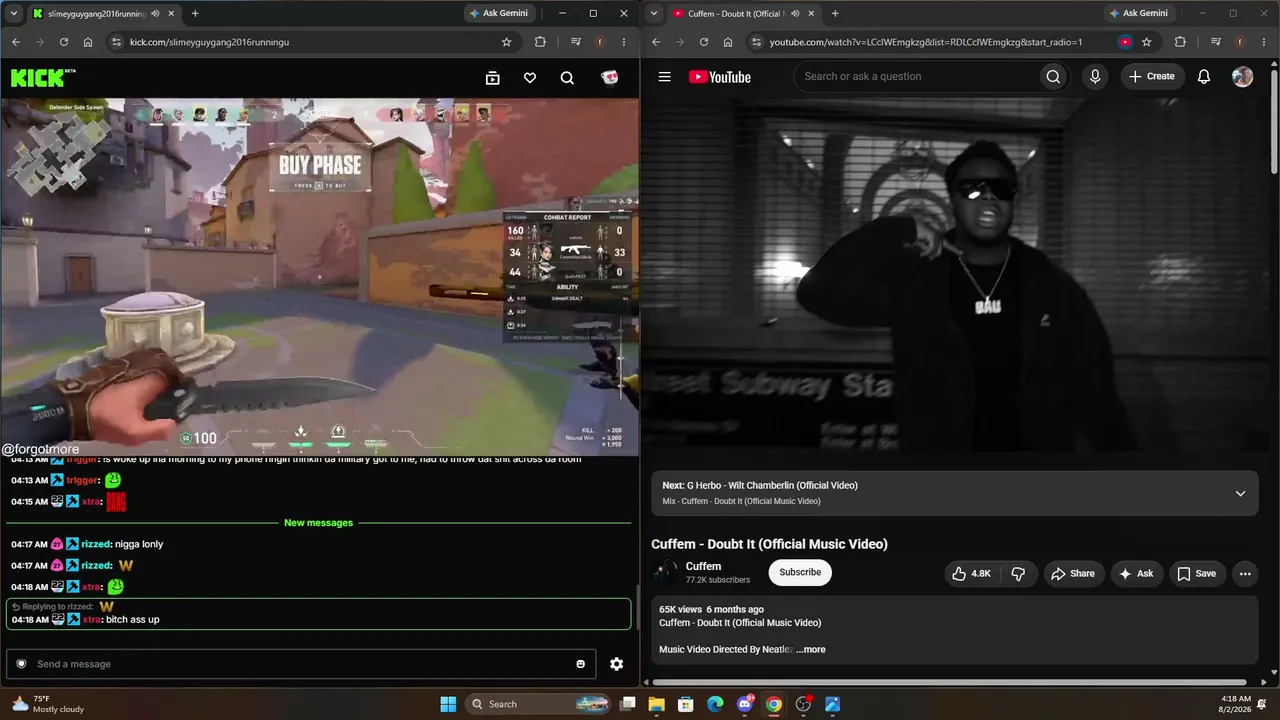Reload the Kick page
The width and height of the screenshot is (1280, 720).
tap(64, 42)
